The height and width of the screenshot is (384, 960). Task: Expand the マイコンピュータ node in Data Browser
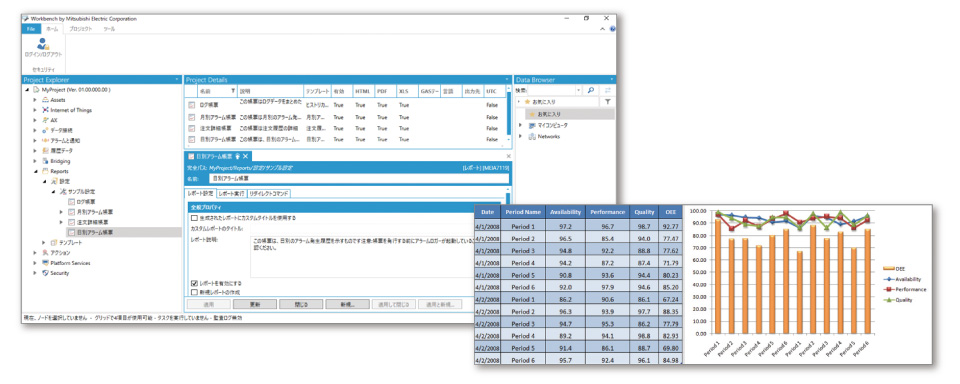[x=521, y=125]
